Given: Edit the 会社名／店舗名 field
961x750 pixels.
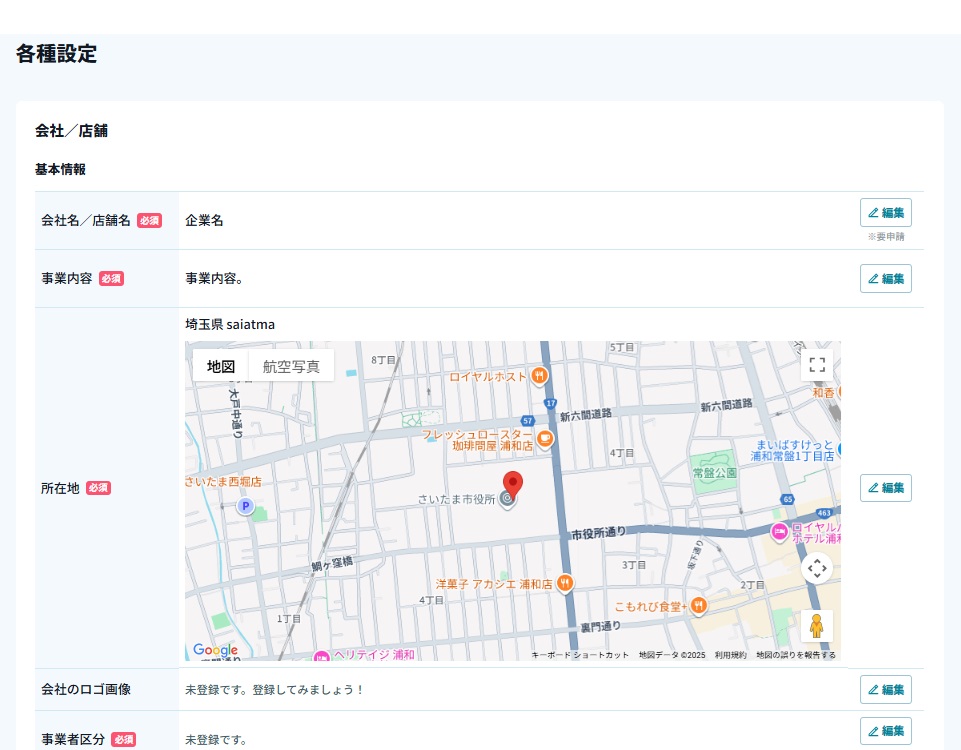Looking at the screenshot, I should [886, 213].
